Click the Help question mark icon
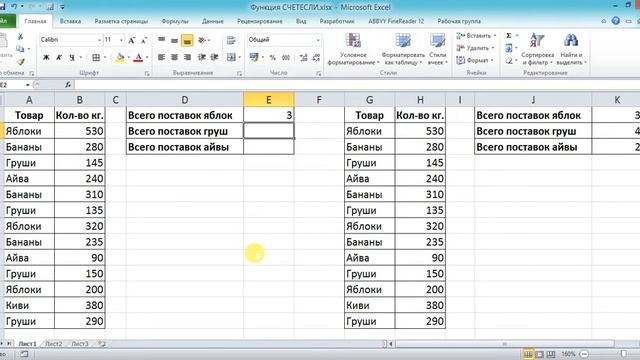The height and width of the screenshot is (360, 640). [616, 21]
